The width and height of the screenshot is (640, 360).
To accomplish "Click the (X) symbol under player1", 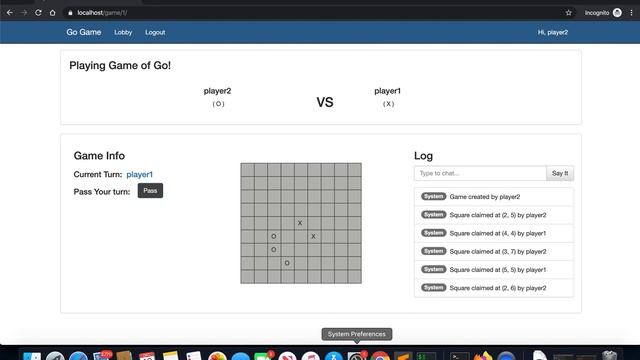I will [x=388, y=104].
